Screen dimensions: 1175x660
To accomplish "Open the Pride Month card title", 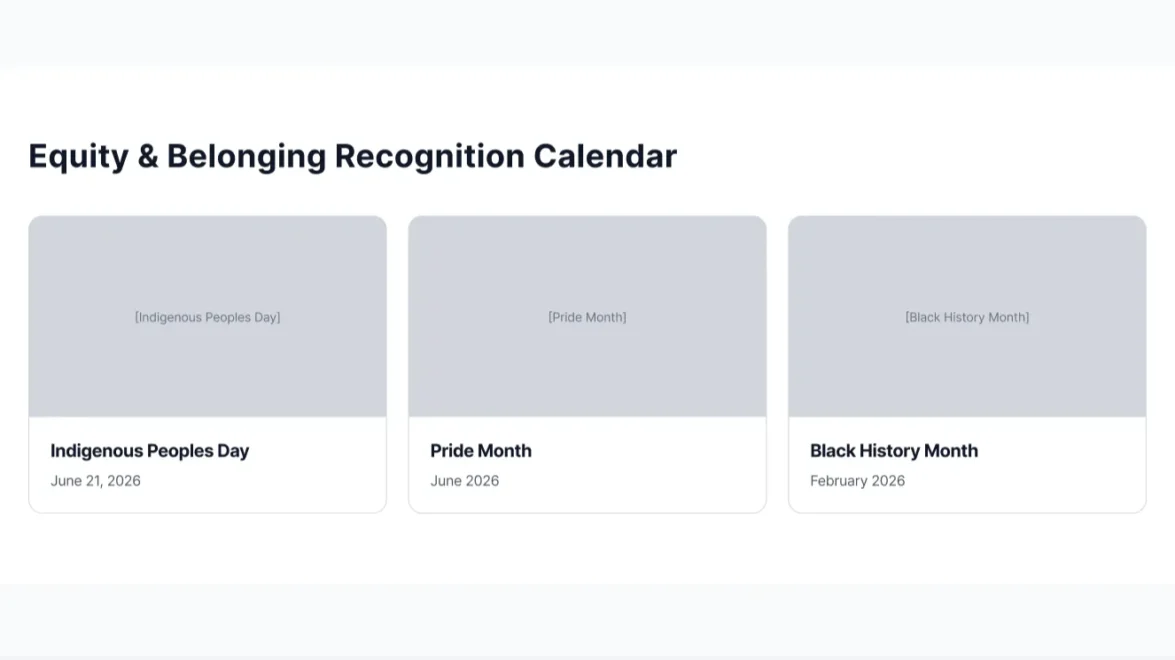I will 481,451.
